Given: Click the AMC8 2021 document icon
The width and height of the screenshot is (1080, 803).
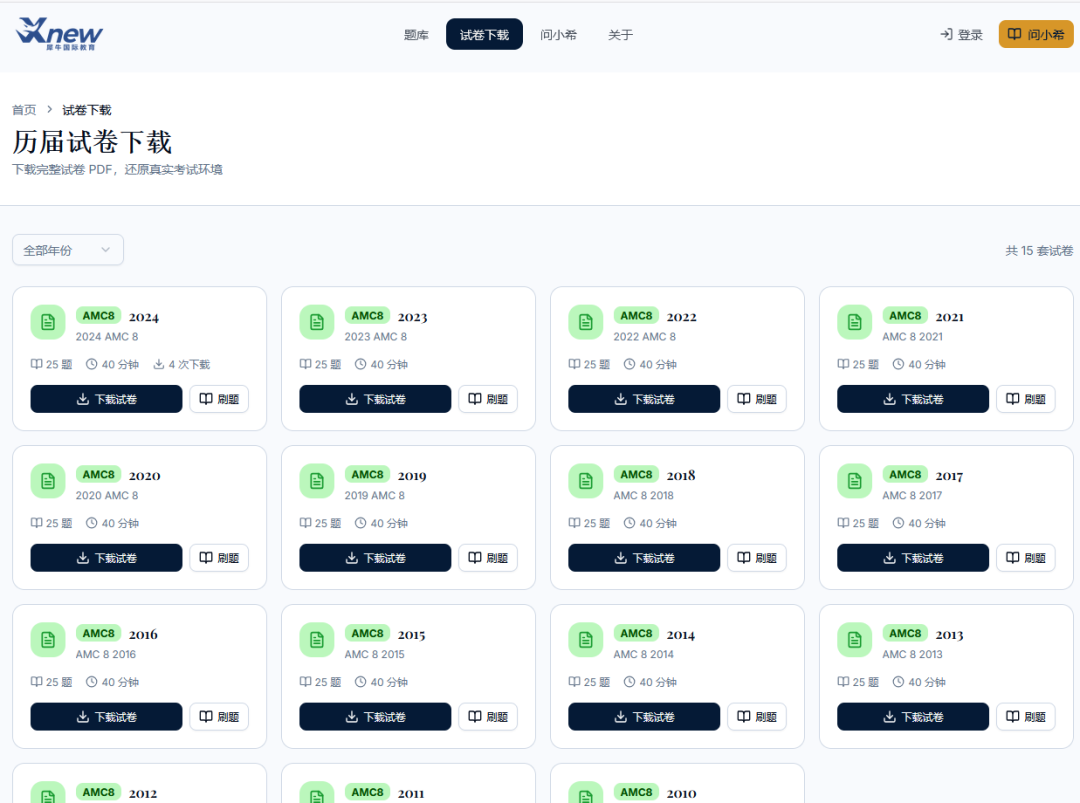Looking at the screenshot, I should tap(855, 322).
